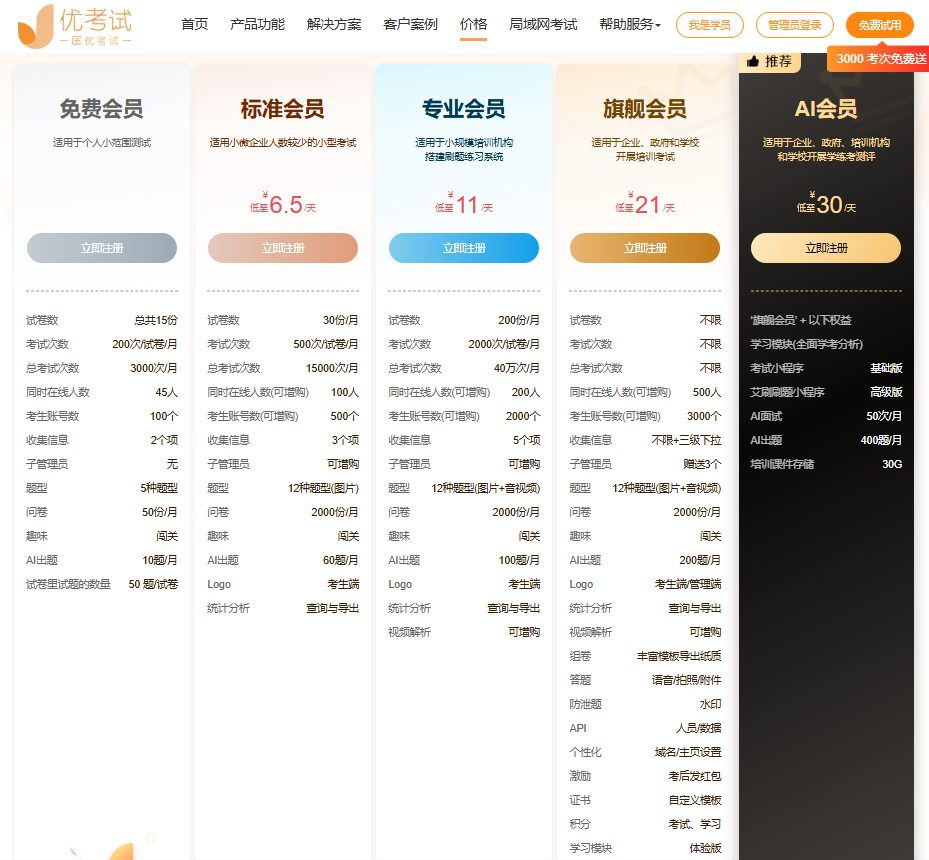Image resolution: width=929 pixels, height=860 pixels.
Task: Click the orange 免费试用 button
Action: coord(879,25)
